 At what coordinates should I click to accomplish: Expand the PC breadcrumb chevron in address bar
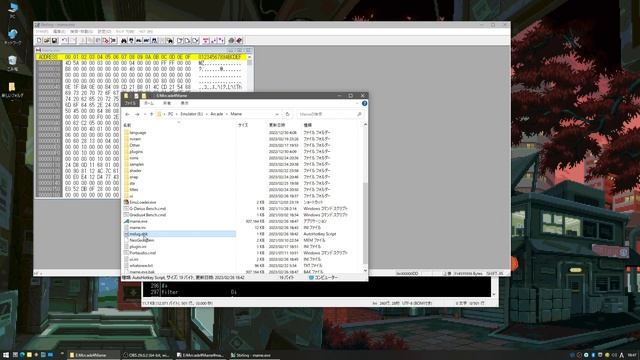pos(177,114)
